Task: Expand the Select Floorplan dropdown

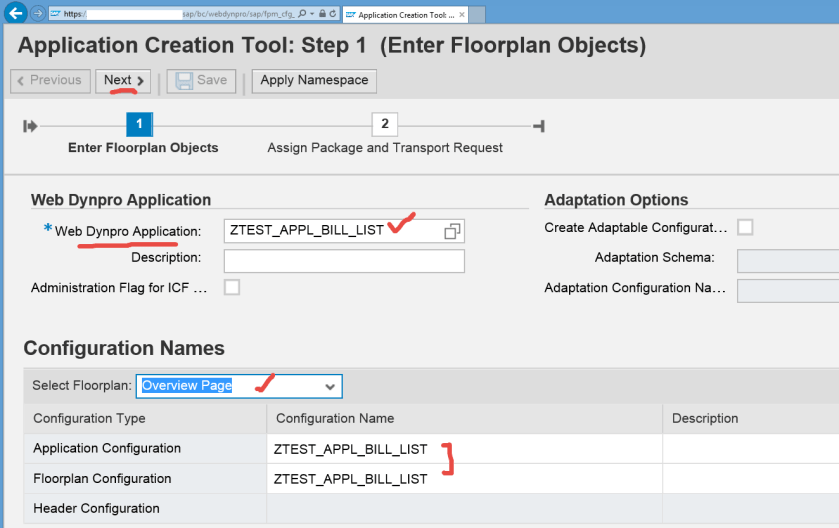Action: tap(330, 386)
